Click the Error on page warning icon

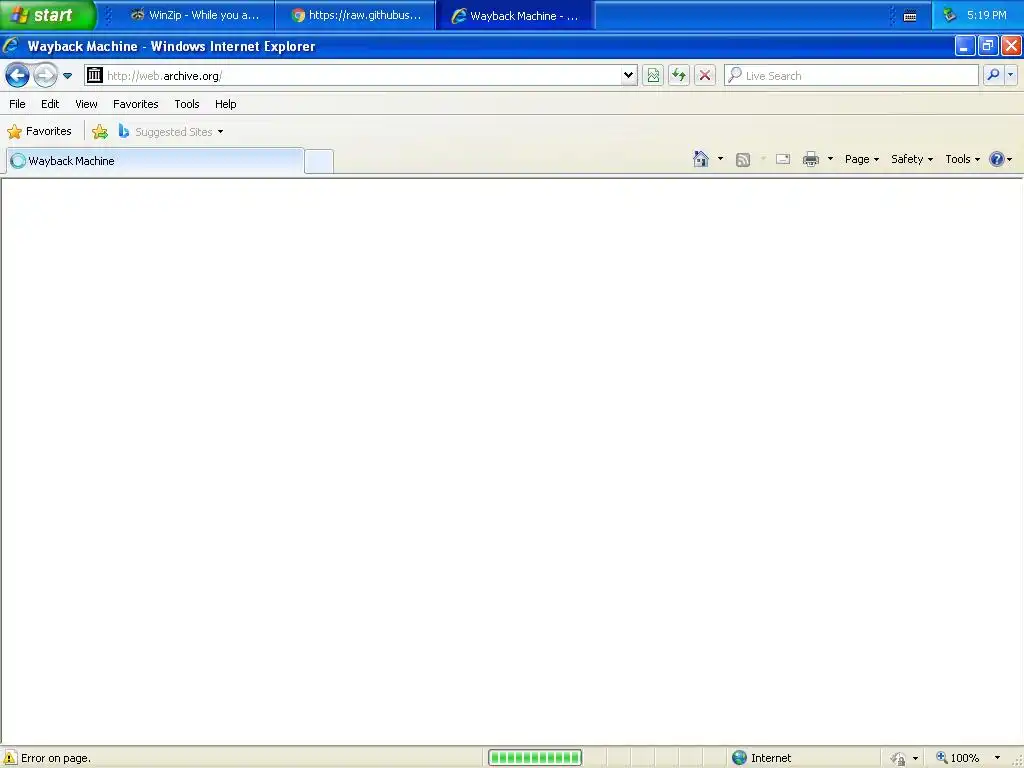pyautogui.click(x=9, y=758)
